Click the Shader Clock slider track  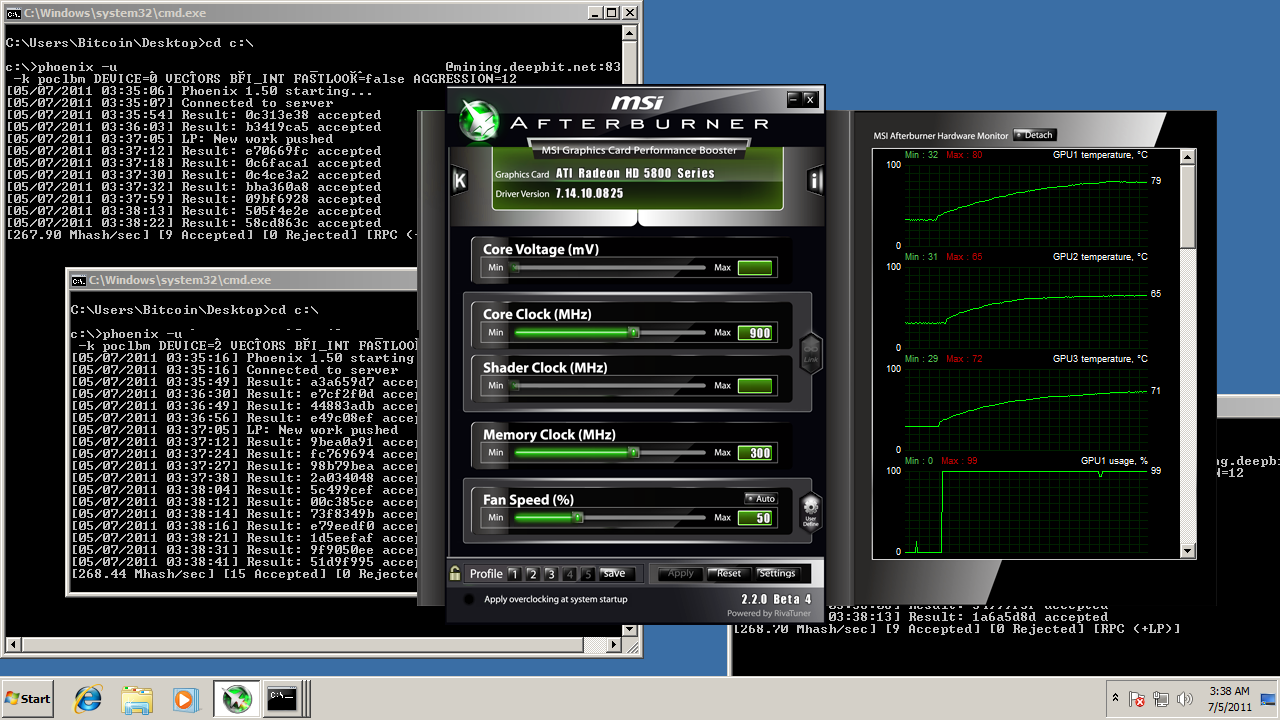(609, 385)
